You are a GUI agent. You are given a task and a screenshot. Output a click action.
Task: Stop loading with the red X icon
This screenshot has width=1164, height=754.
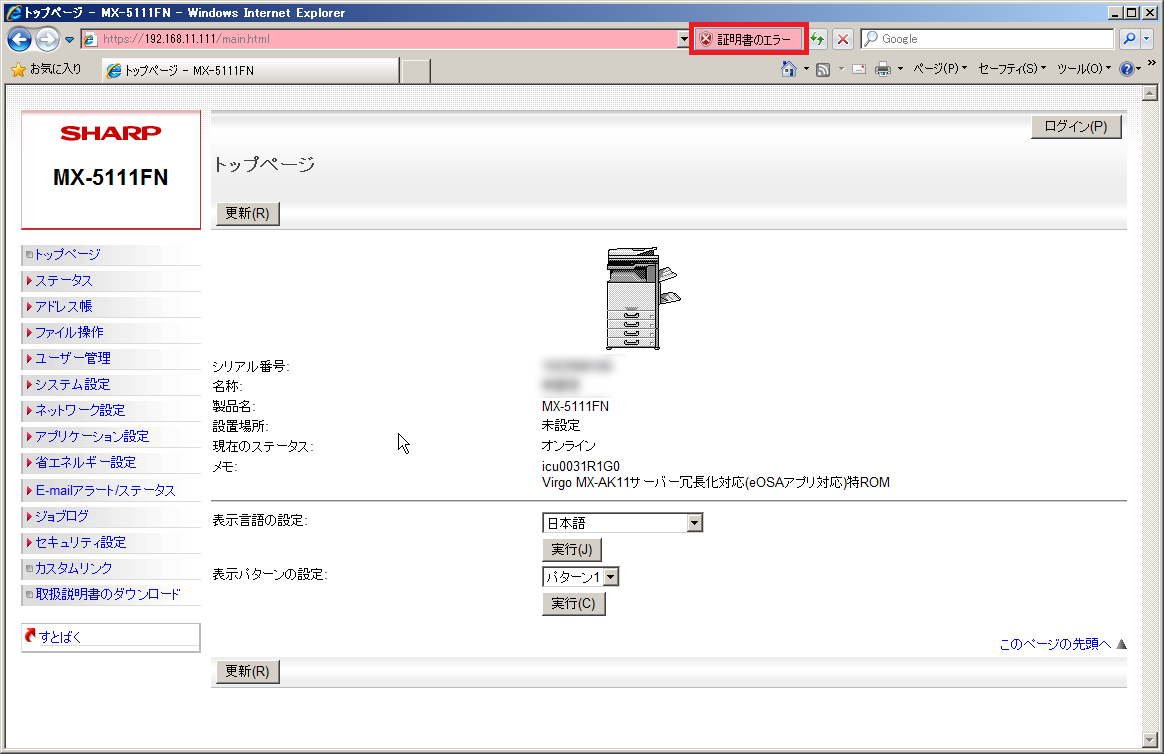(843, 39)
